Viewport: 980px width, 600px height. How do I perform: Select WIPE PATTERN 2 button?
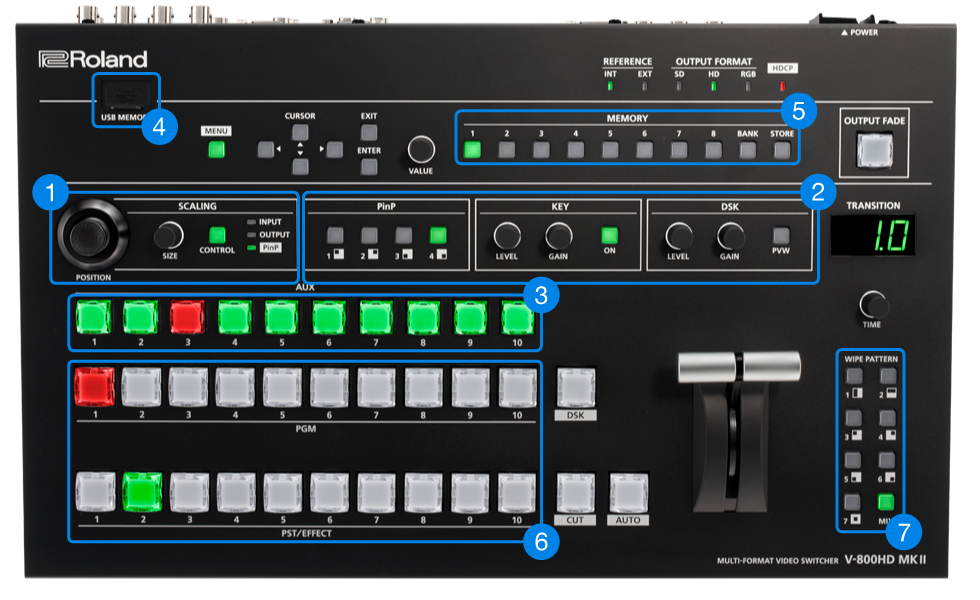coord(888,376)
